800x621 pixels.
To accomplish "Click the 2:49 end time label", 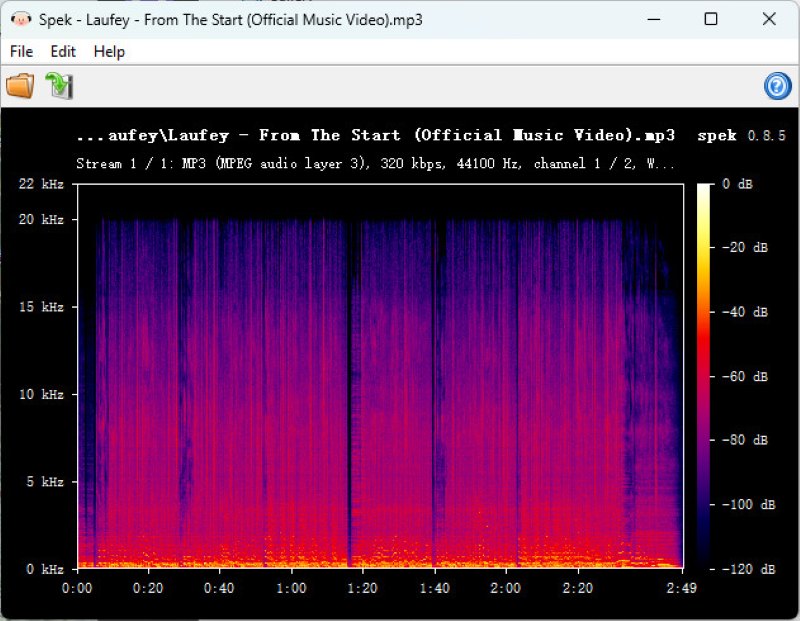I will (x=681, y=588).
